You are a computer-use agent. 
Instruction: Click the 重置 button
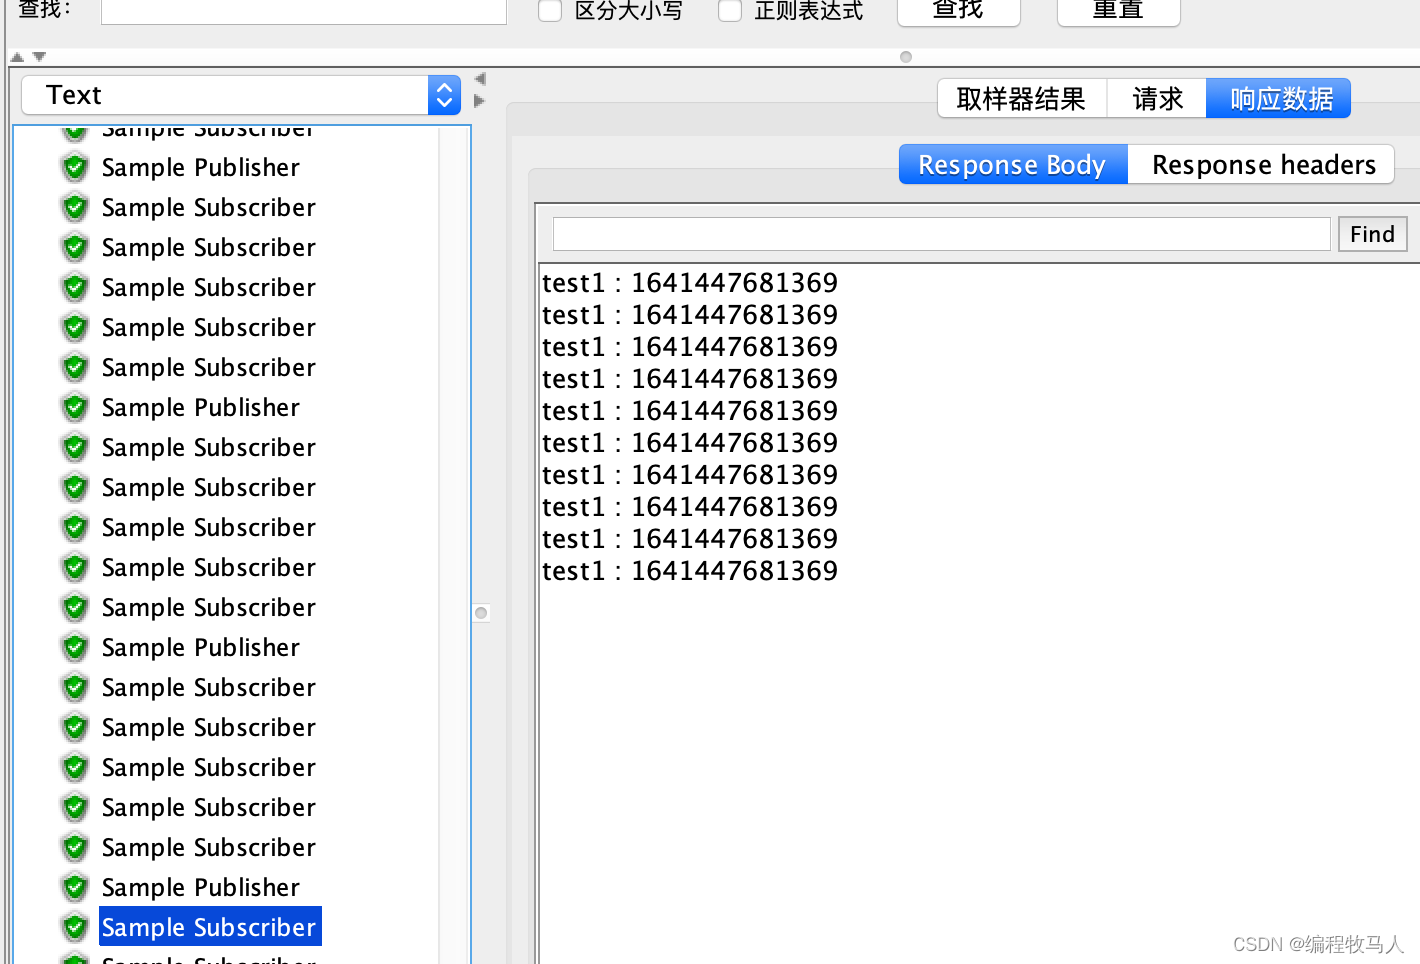tap(1118, 10)
